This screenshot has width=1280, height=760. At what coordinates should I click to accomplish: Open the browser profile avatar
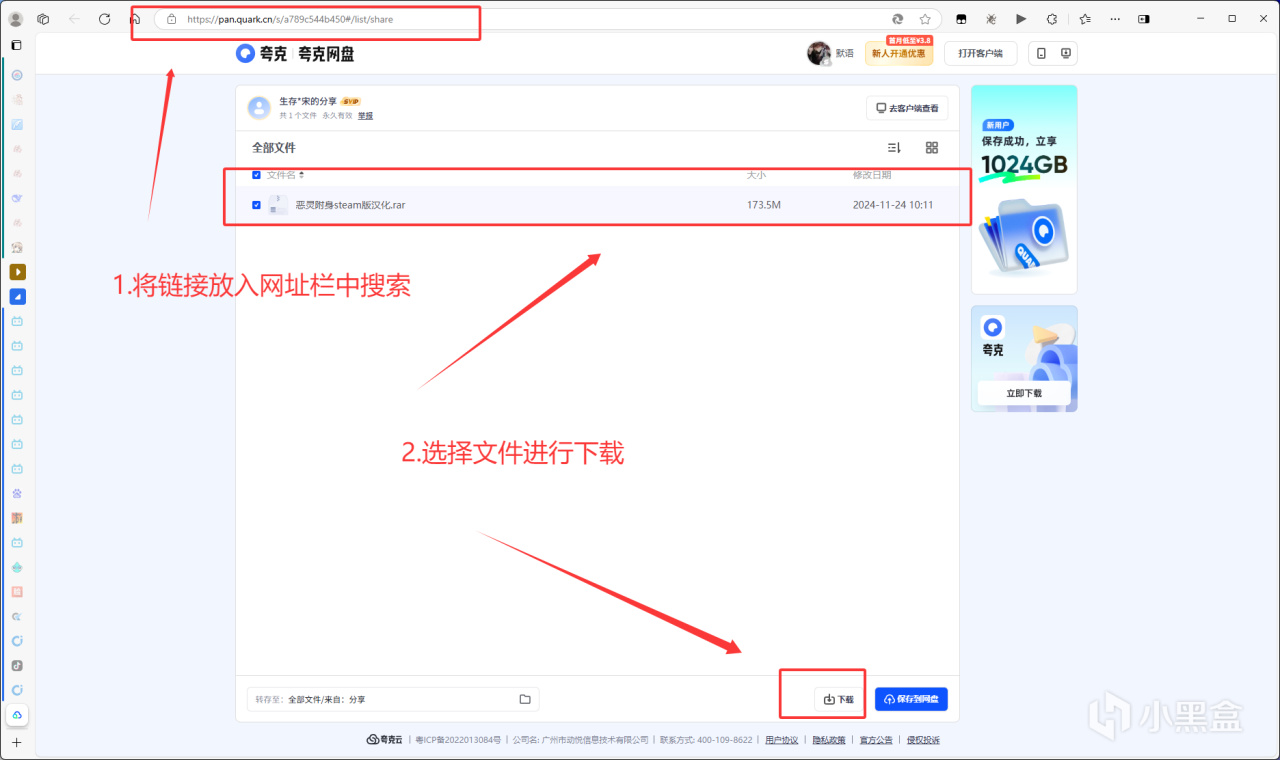(x=16, y=19)
